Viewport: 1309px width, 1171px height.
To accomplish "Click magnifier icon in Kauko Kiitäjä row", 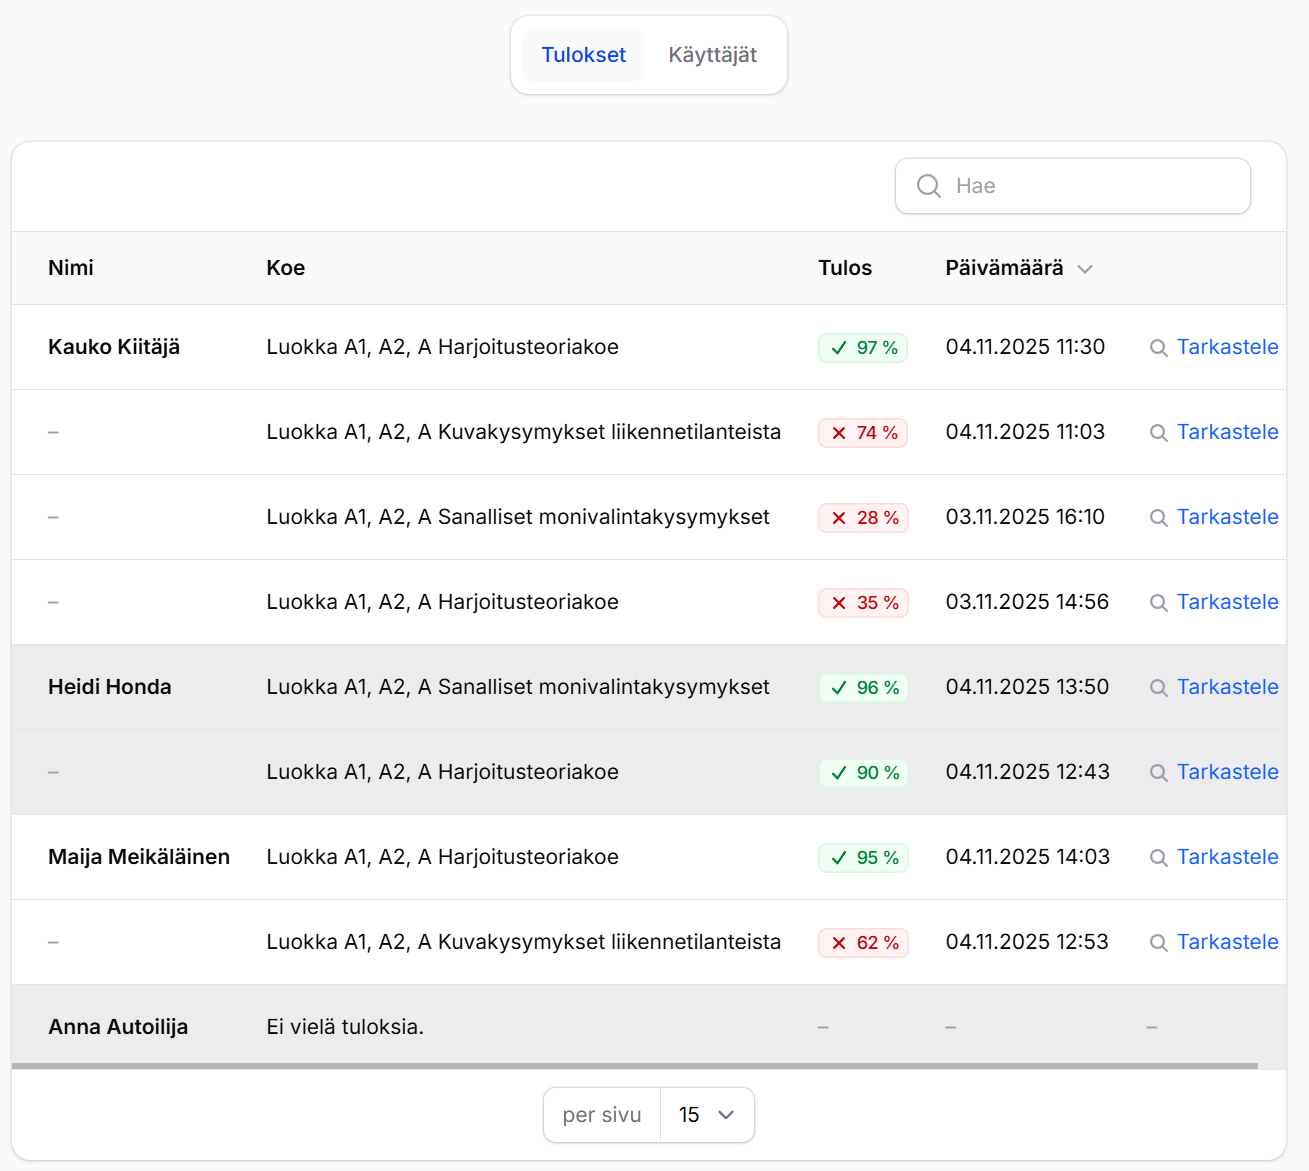I will 1158,348.
